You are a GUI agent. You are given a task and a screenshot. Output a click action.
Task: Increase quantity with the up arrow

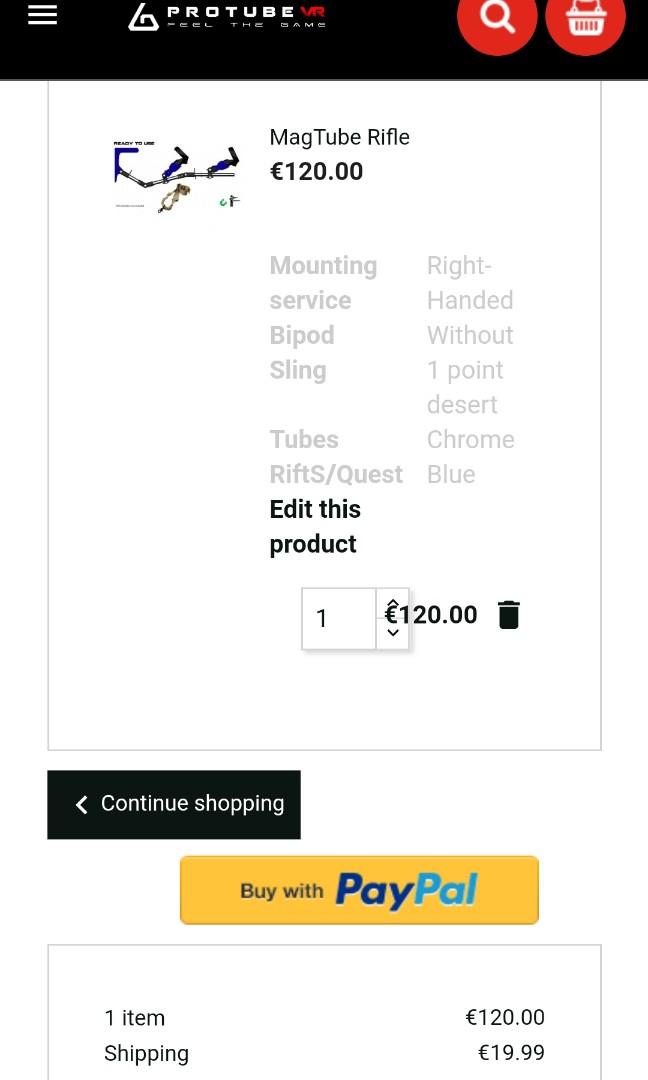393,603
